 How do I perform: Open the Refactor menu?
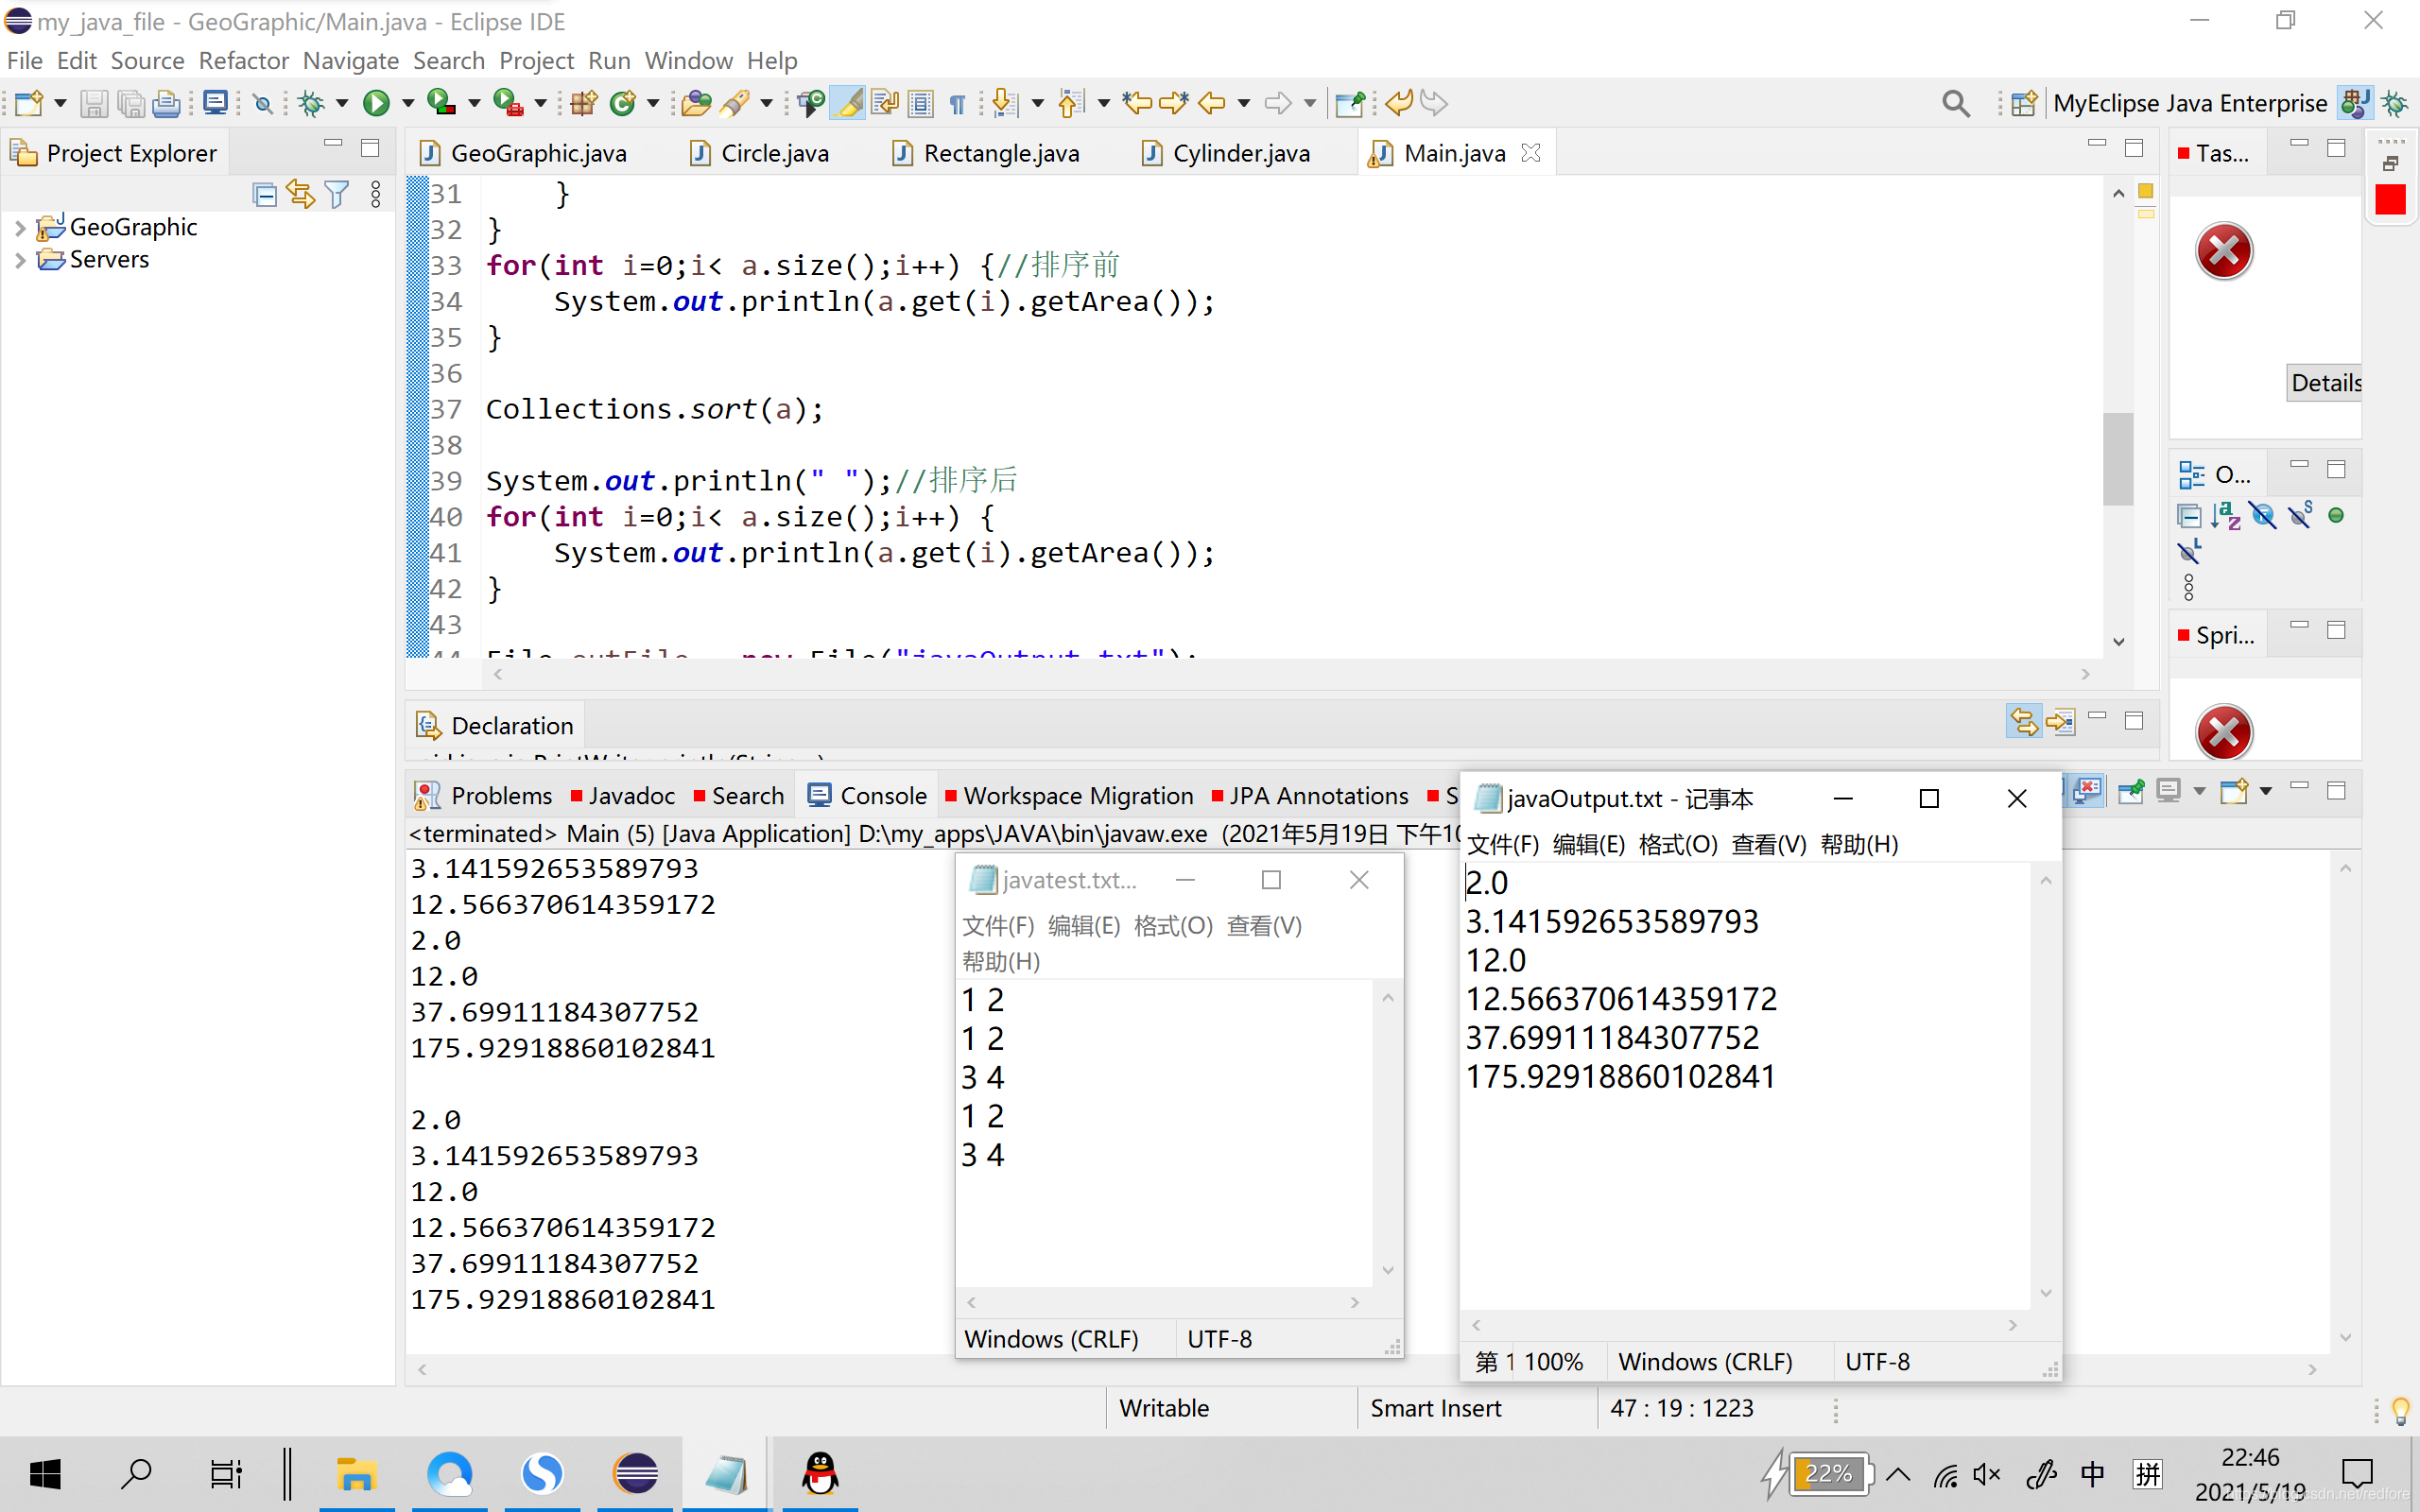243,61
